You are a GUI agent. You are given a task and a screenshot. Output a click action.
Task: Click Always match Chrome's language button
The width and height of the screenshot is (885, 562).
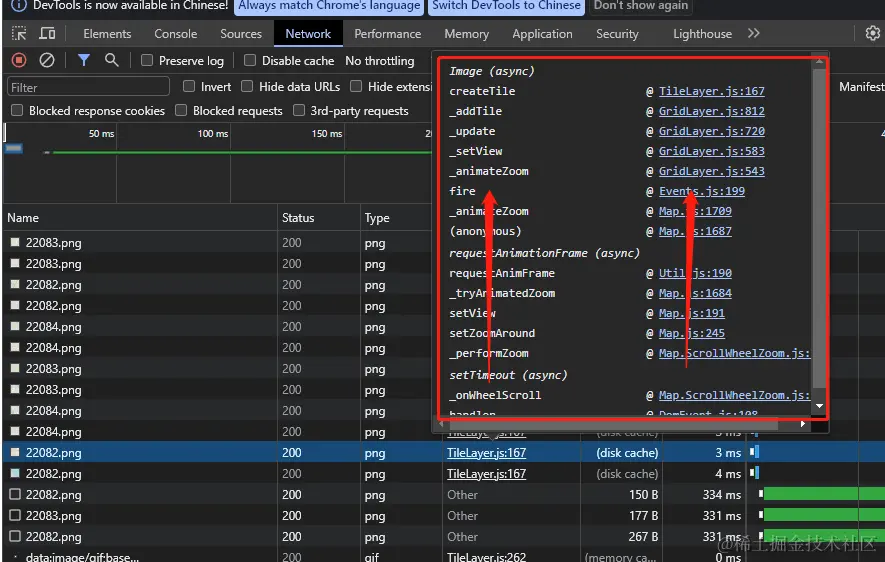tap(329, 6)
